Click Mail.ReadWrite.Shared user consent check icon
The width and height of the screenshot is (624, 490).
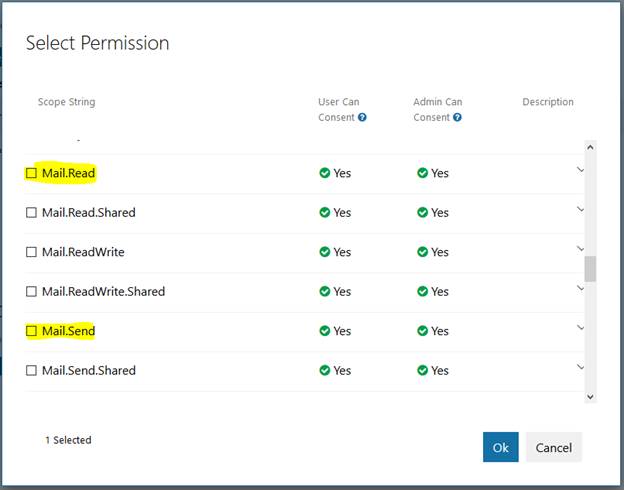[325, 291]
